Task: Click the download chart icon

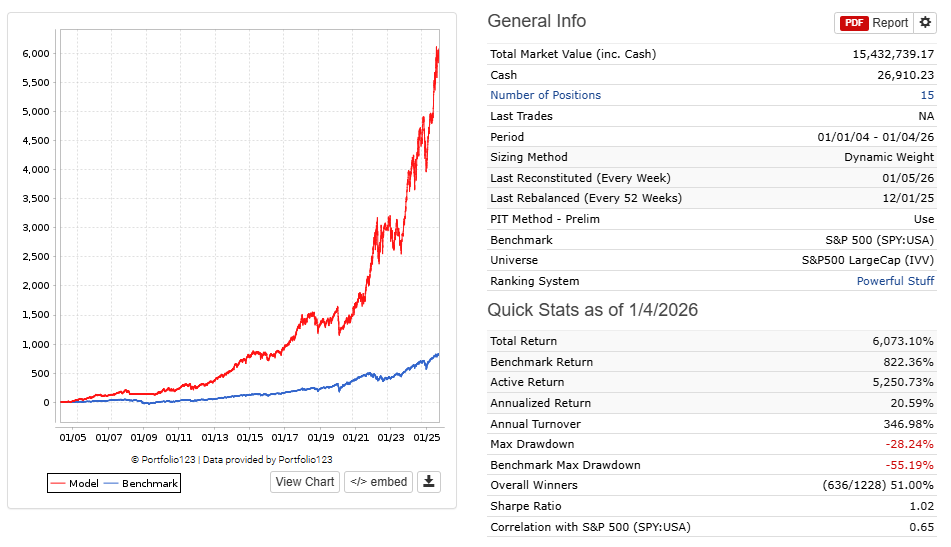Action: [429, 482]
